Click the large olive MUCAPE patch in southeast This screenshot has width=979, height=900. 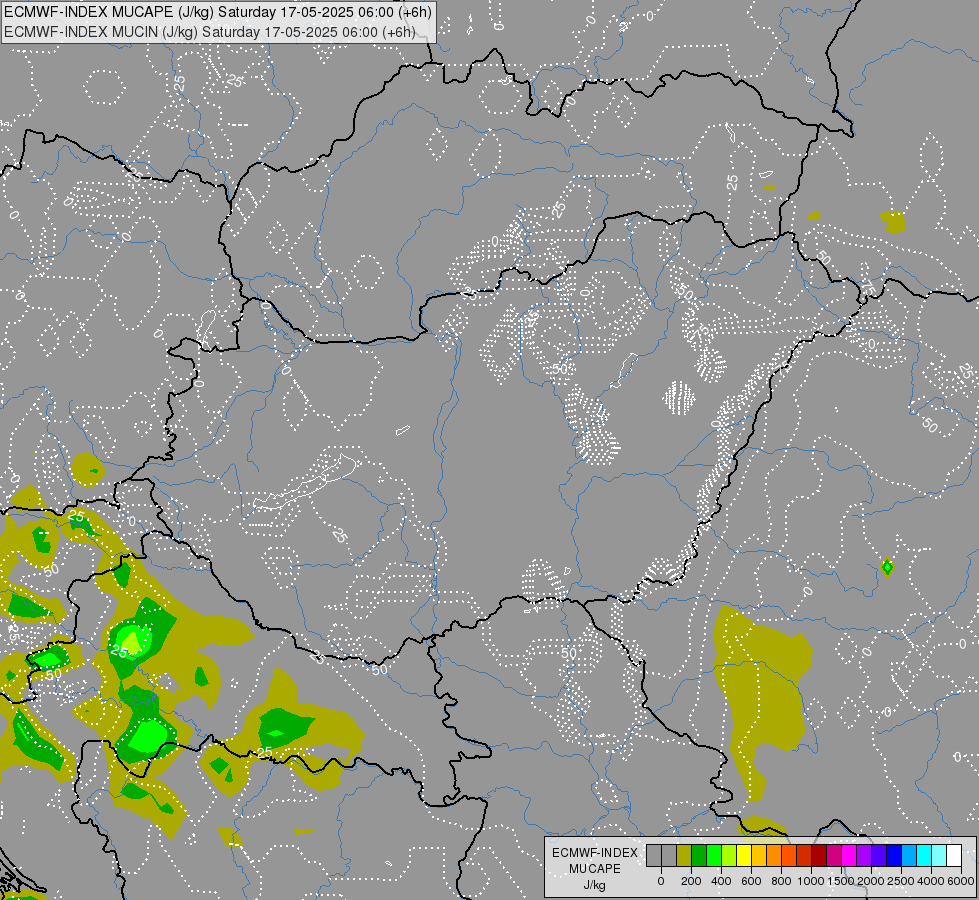763,693
